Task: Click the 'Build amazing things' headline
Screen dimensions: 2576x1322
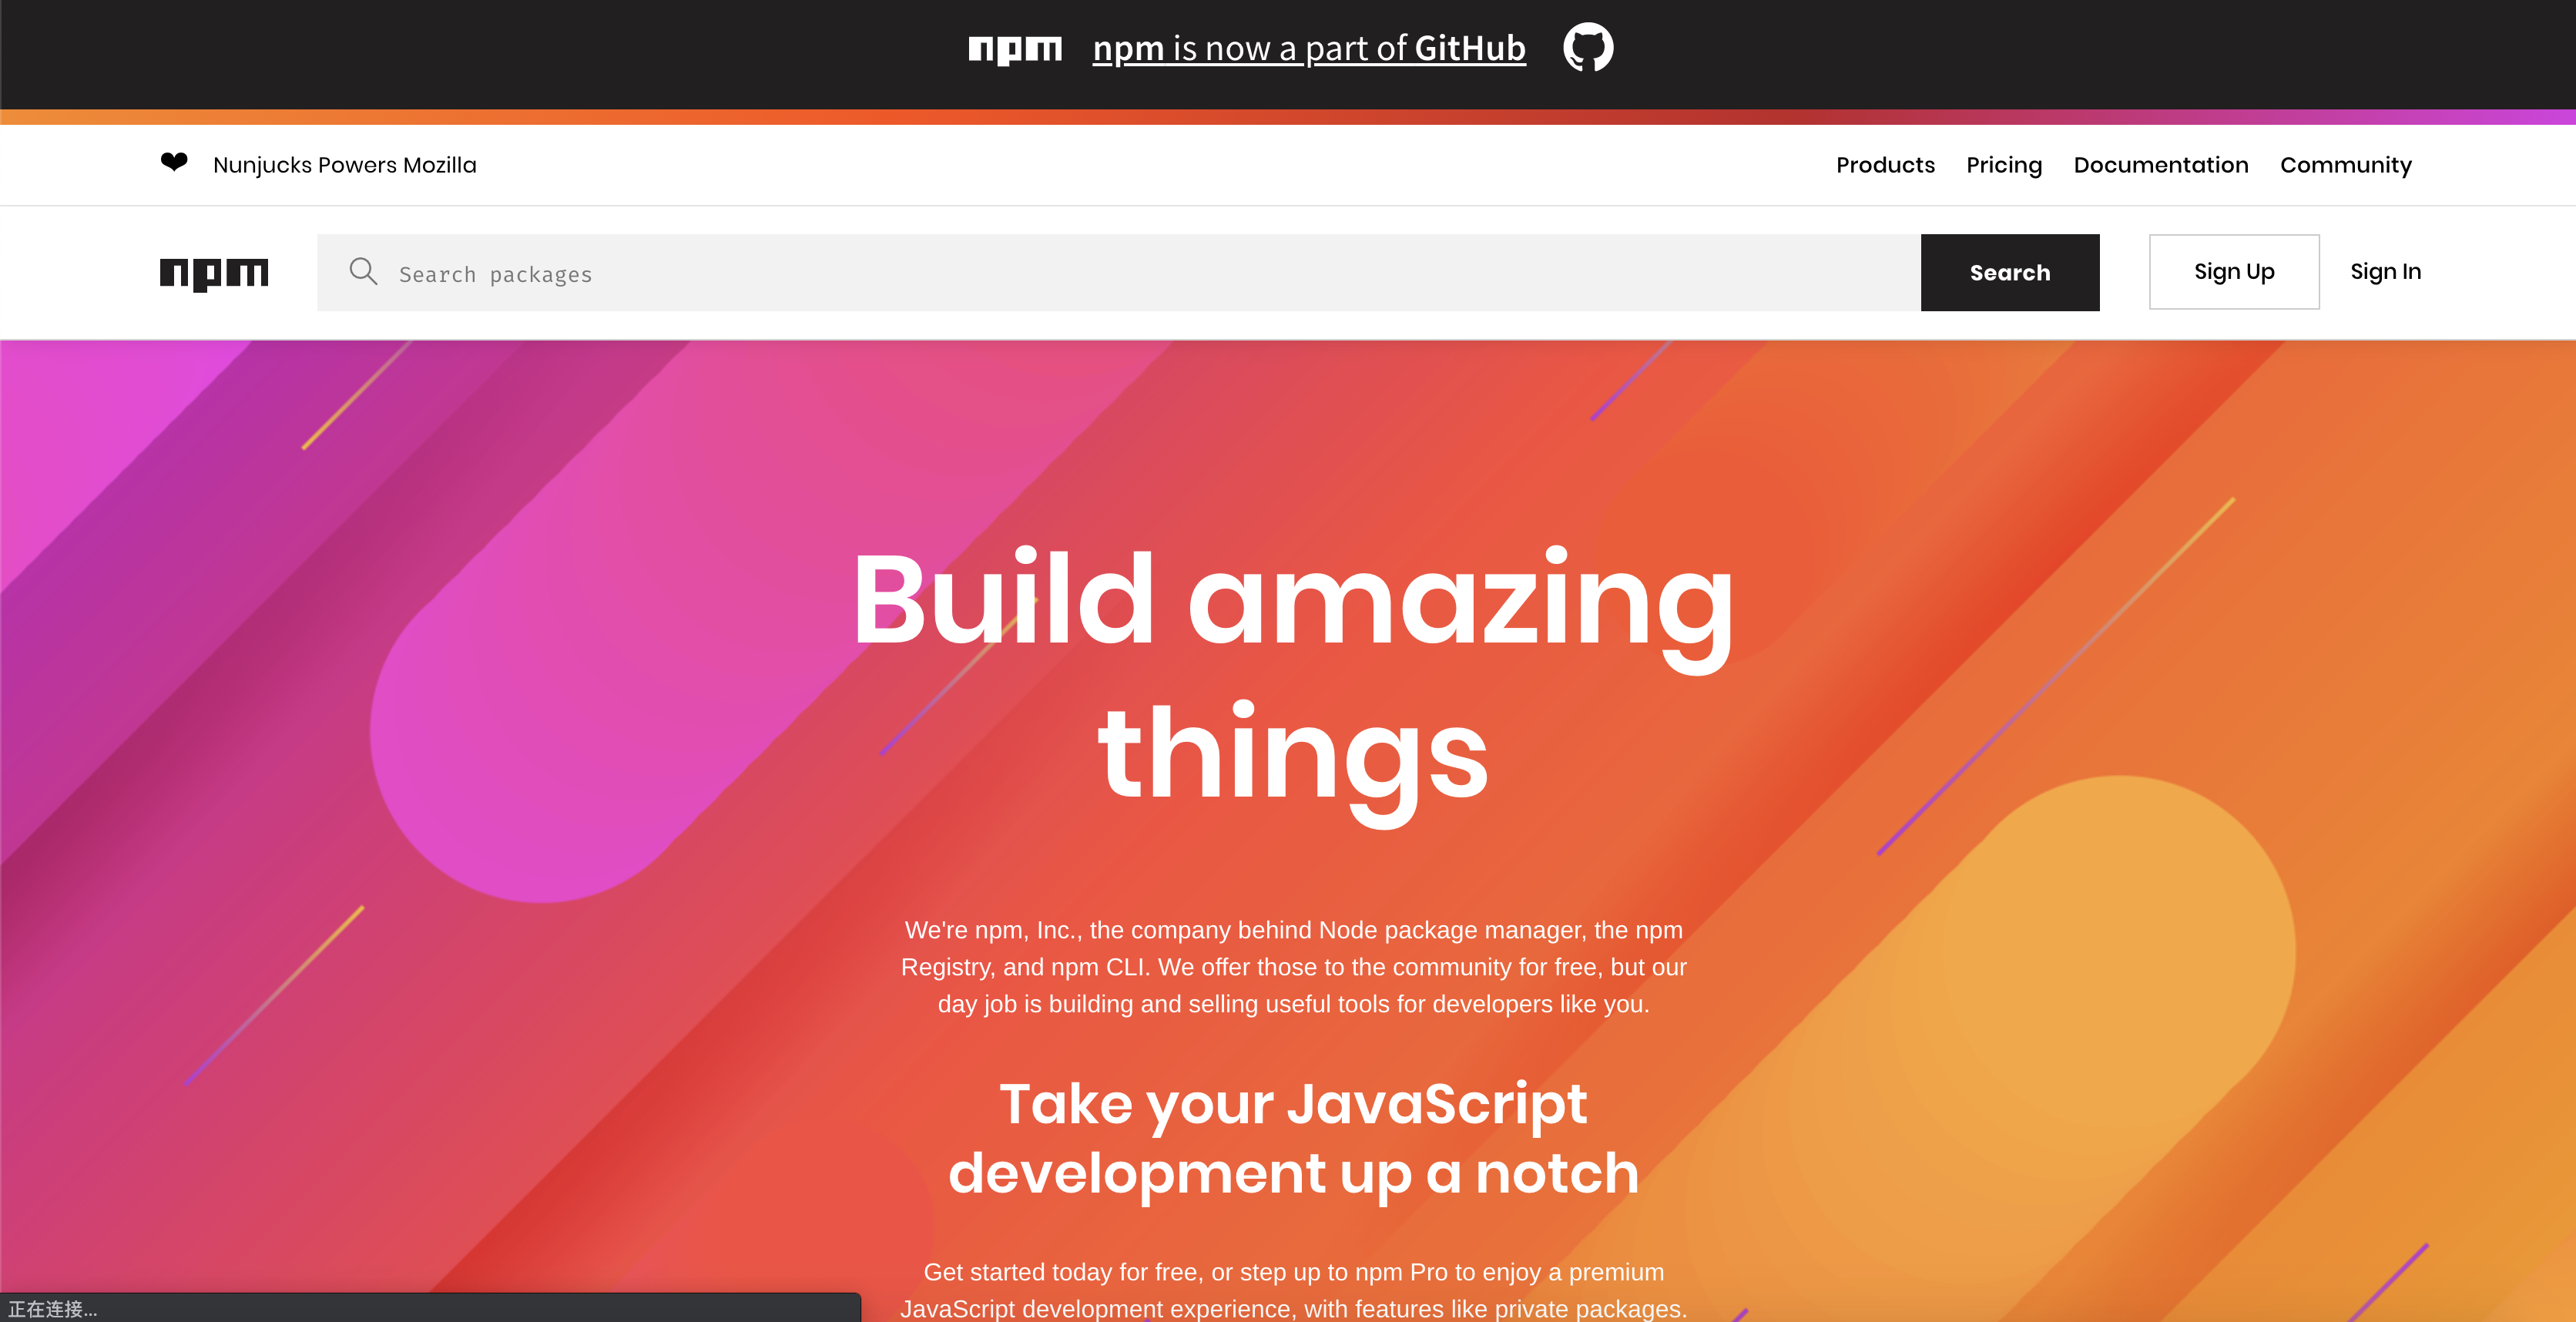Action: click(1292, 676)
